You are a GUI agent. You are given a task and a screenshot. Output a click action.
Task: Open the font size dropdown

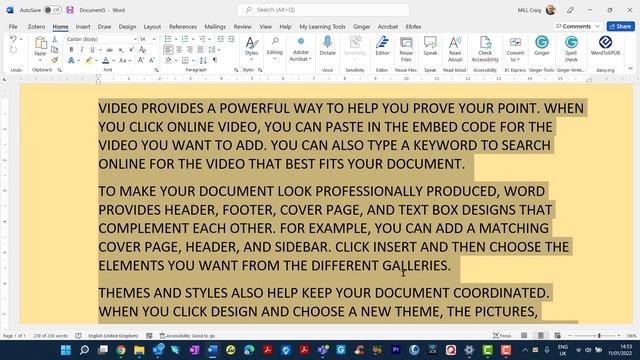154,39
